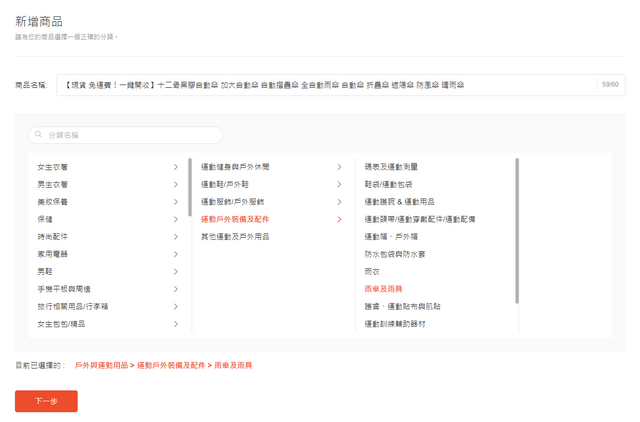
Task: Expand the 保健 category chevron
Action: click(x=176, y=219)
